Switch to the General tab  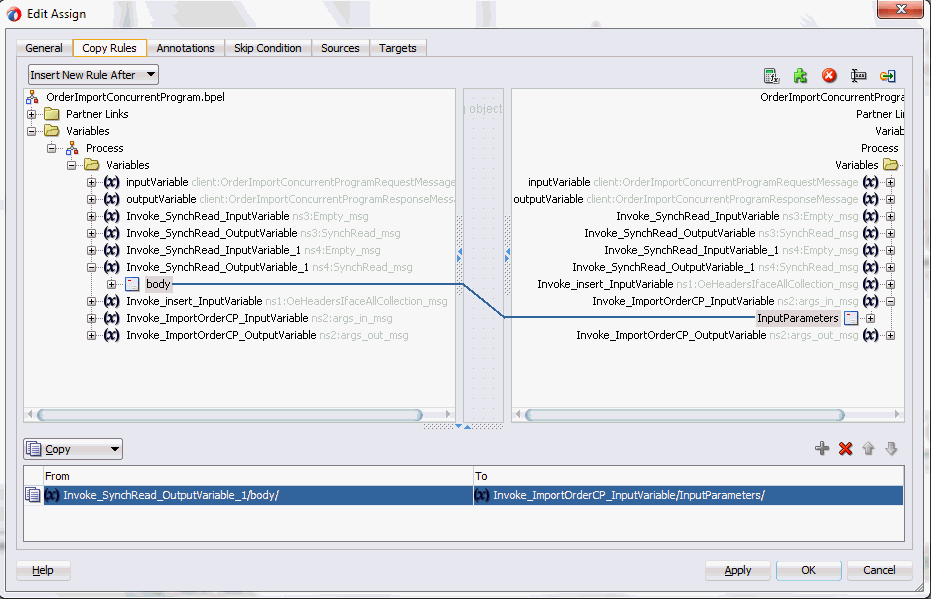tap(44, 48)
